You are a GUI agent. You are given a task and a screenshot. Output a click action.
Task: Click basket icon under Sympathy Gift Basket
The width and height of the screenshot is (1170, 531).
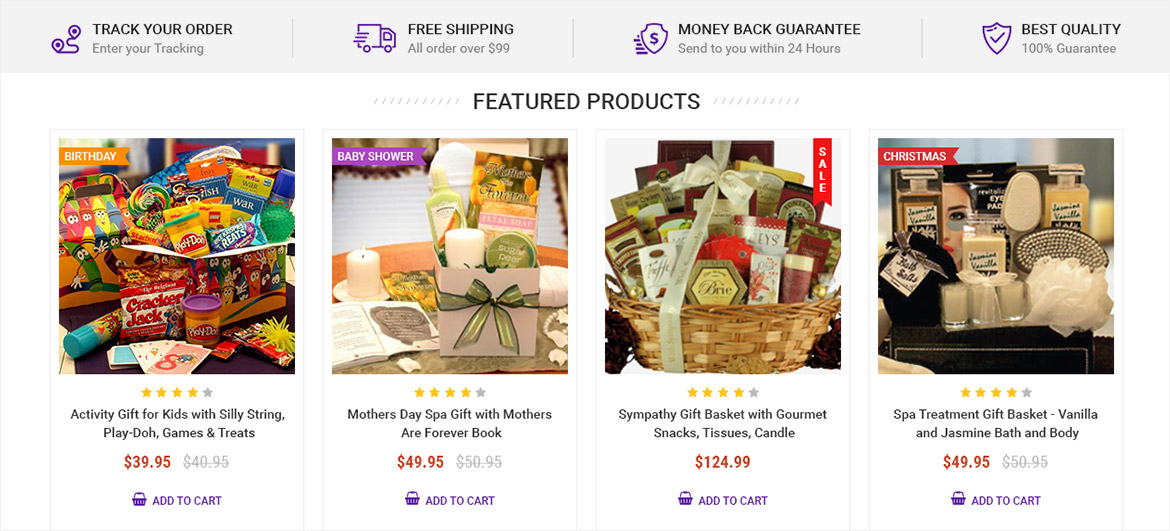[686, 499]
